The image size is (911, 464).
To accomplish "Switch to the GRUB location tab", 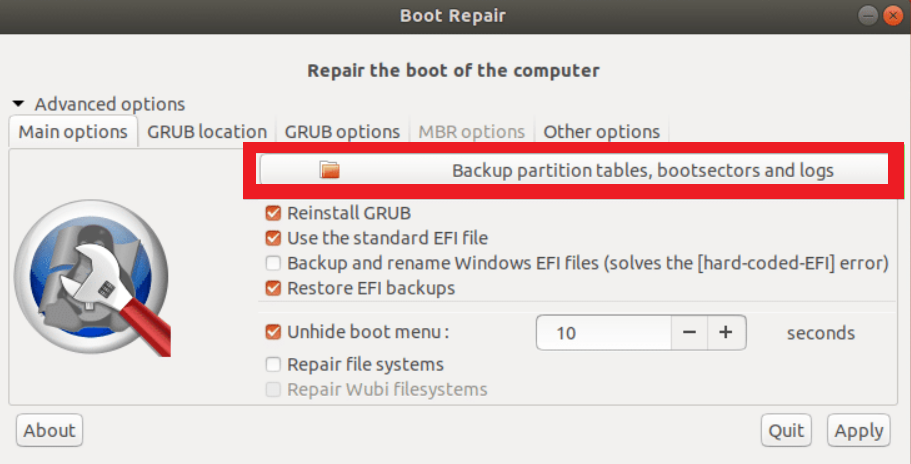I will [x=207, y=132].
